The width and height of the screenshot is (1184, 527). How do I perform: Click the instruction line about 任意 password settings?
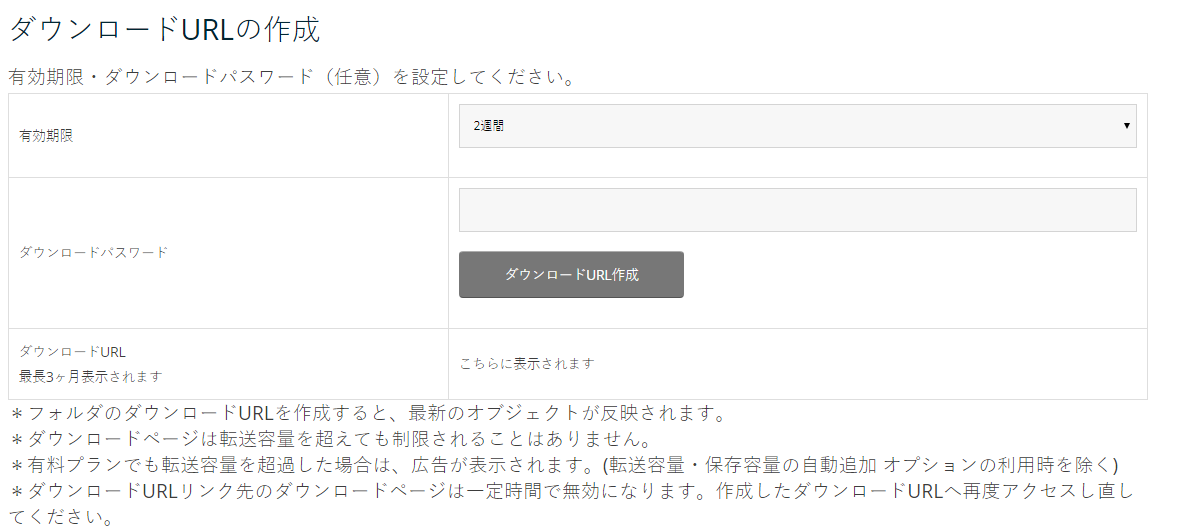click(x=290, y=76)
